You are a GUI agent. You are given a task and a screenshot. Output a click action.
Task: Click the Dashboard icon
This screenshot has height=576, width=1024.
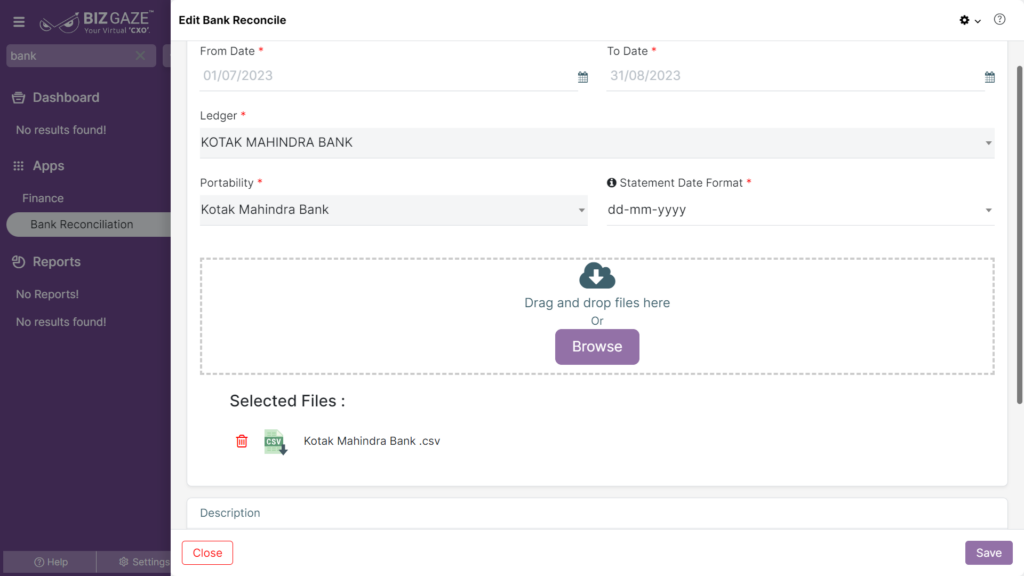pyautogui.click(x=18, y=97)
